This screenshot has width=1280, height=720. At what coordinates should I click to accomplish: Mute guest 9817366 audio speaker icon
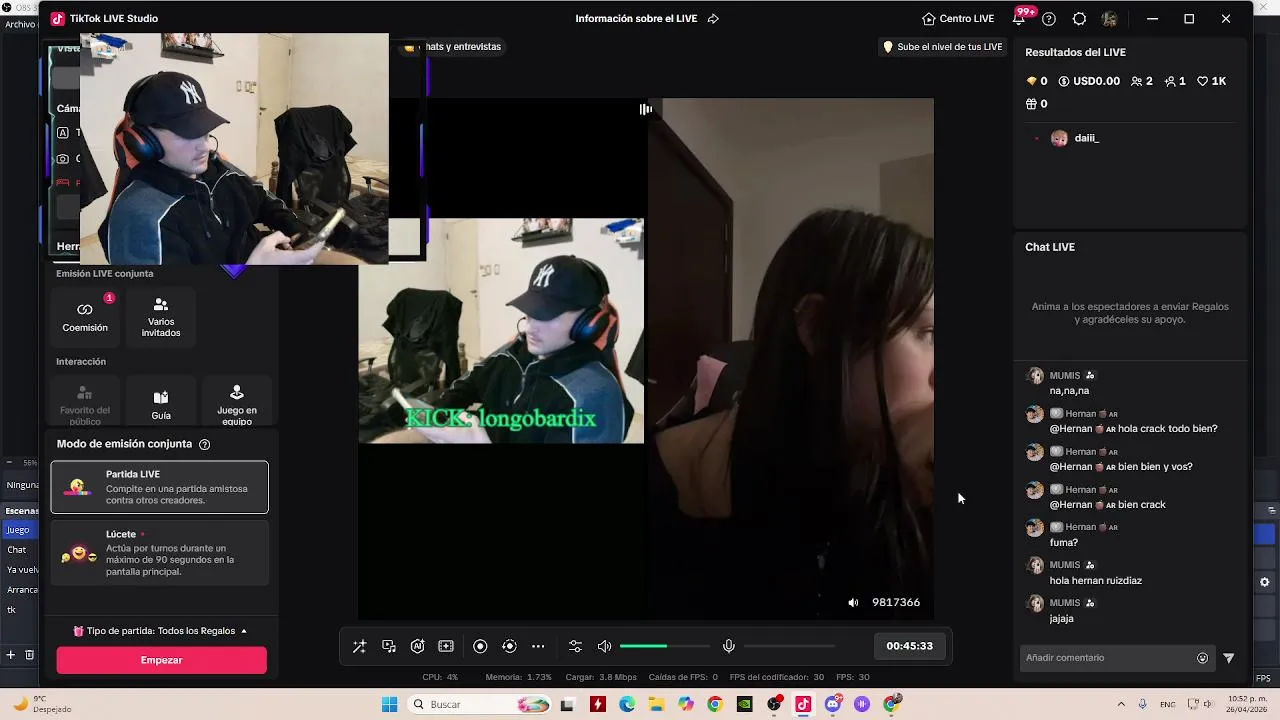(853, 602)
